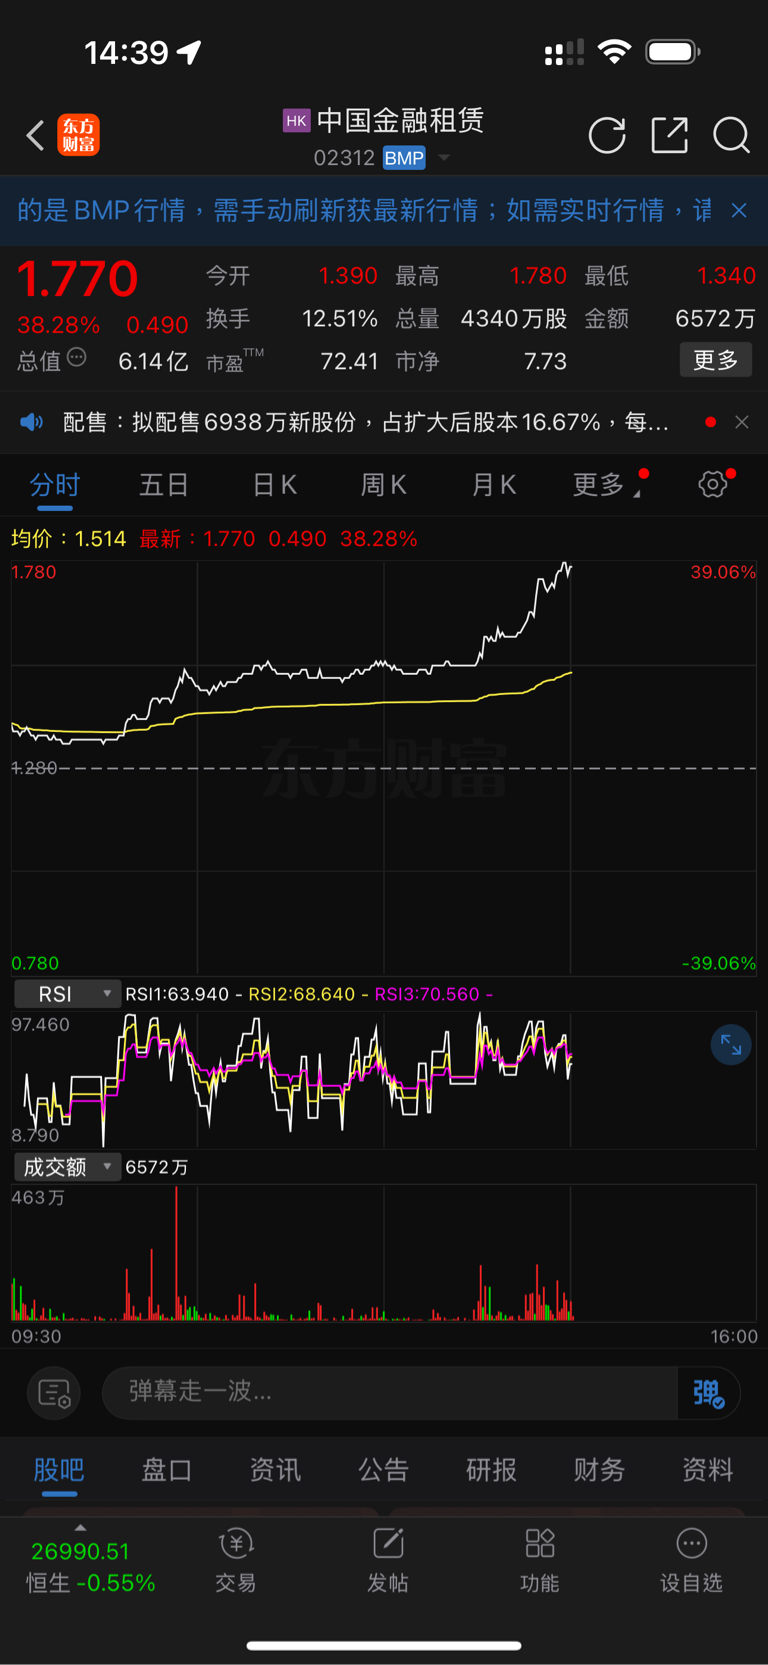
Task: Tap the 换手 12.51% value
Action: tap(340, 319)
